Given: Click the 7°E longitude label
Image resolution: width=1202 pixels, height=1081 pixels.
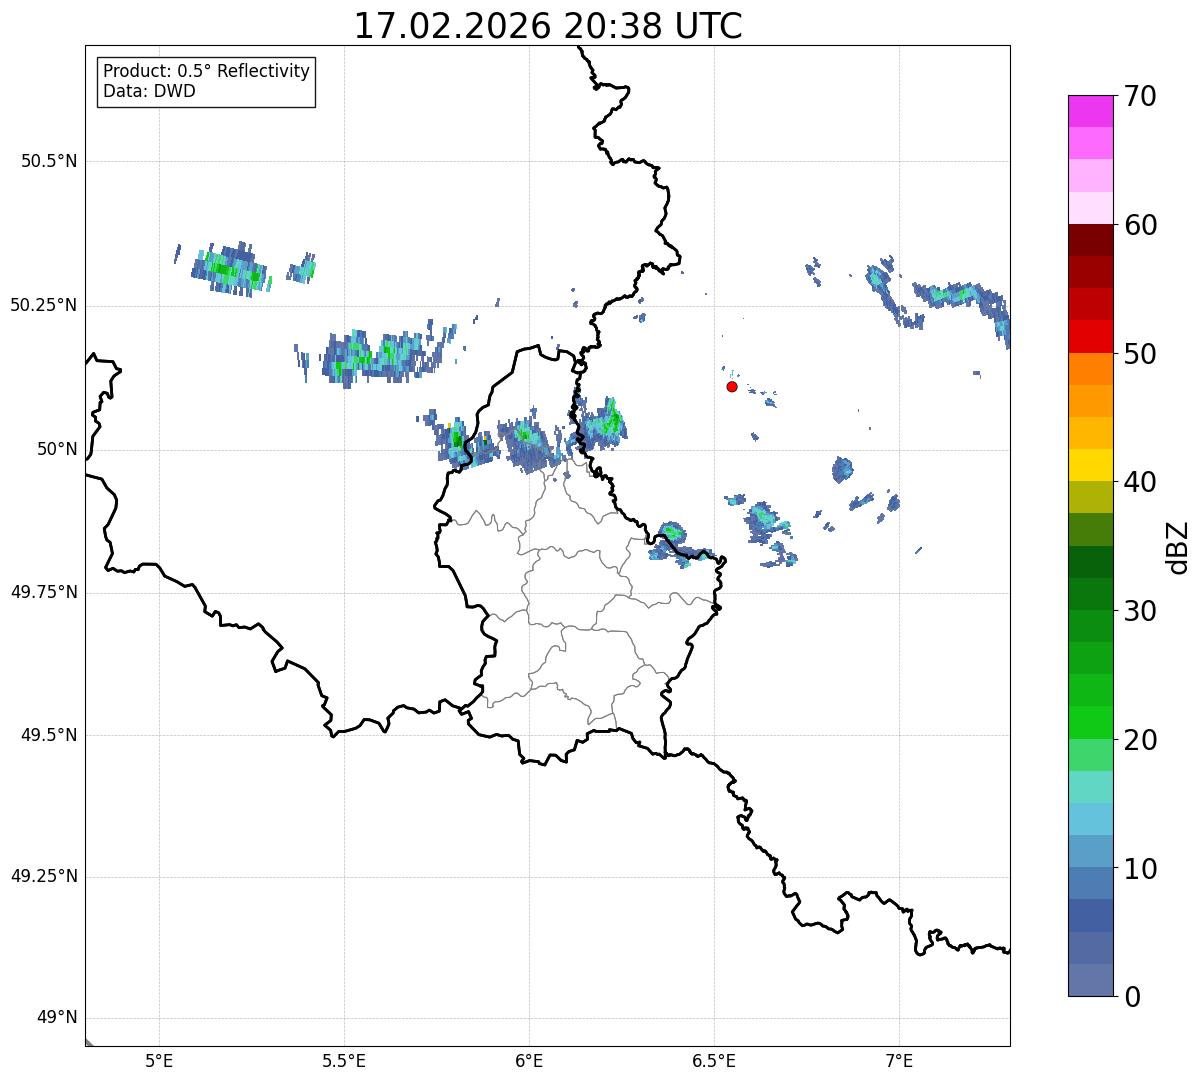Looking at the screenshot, I should tap(899, 1060).
